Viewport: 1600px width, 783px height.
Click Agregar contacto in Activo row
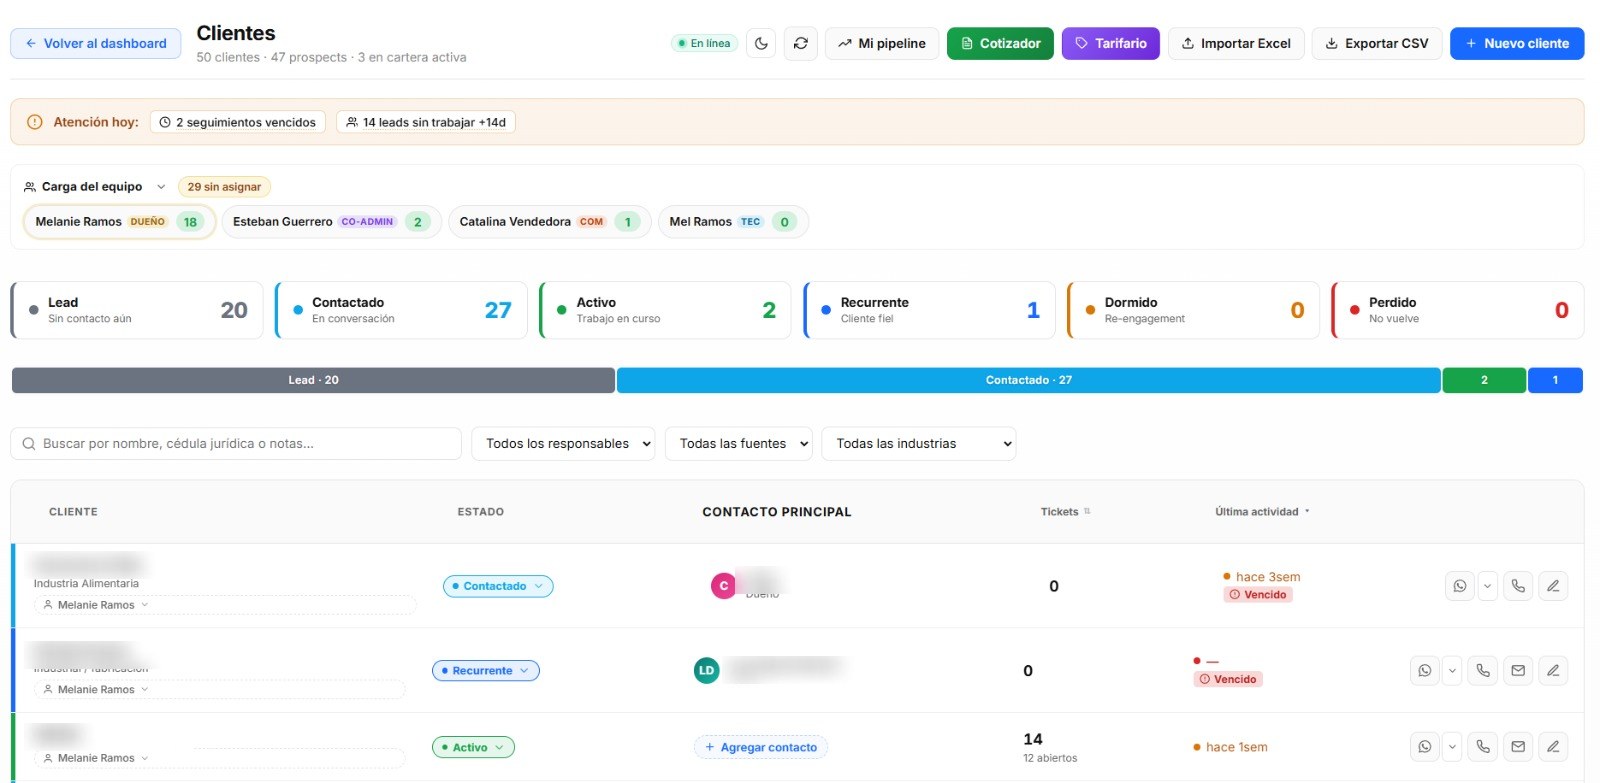[x=761, y=747]
